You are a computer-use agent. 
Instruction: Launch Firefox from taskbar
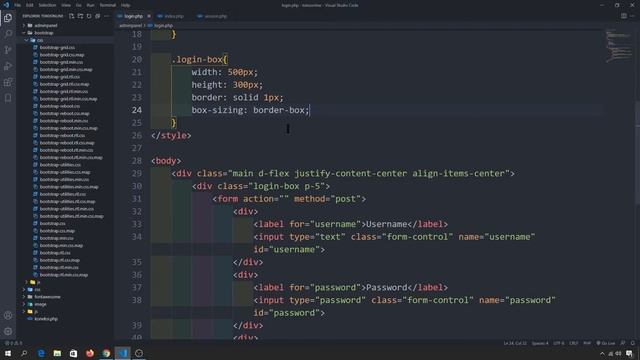coord(90,353)
